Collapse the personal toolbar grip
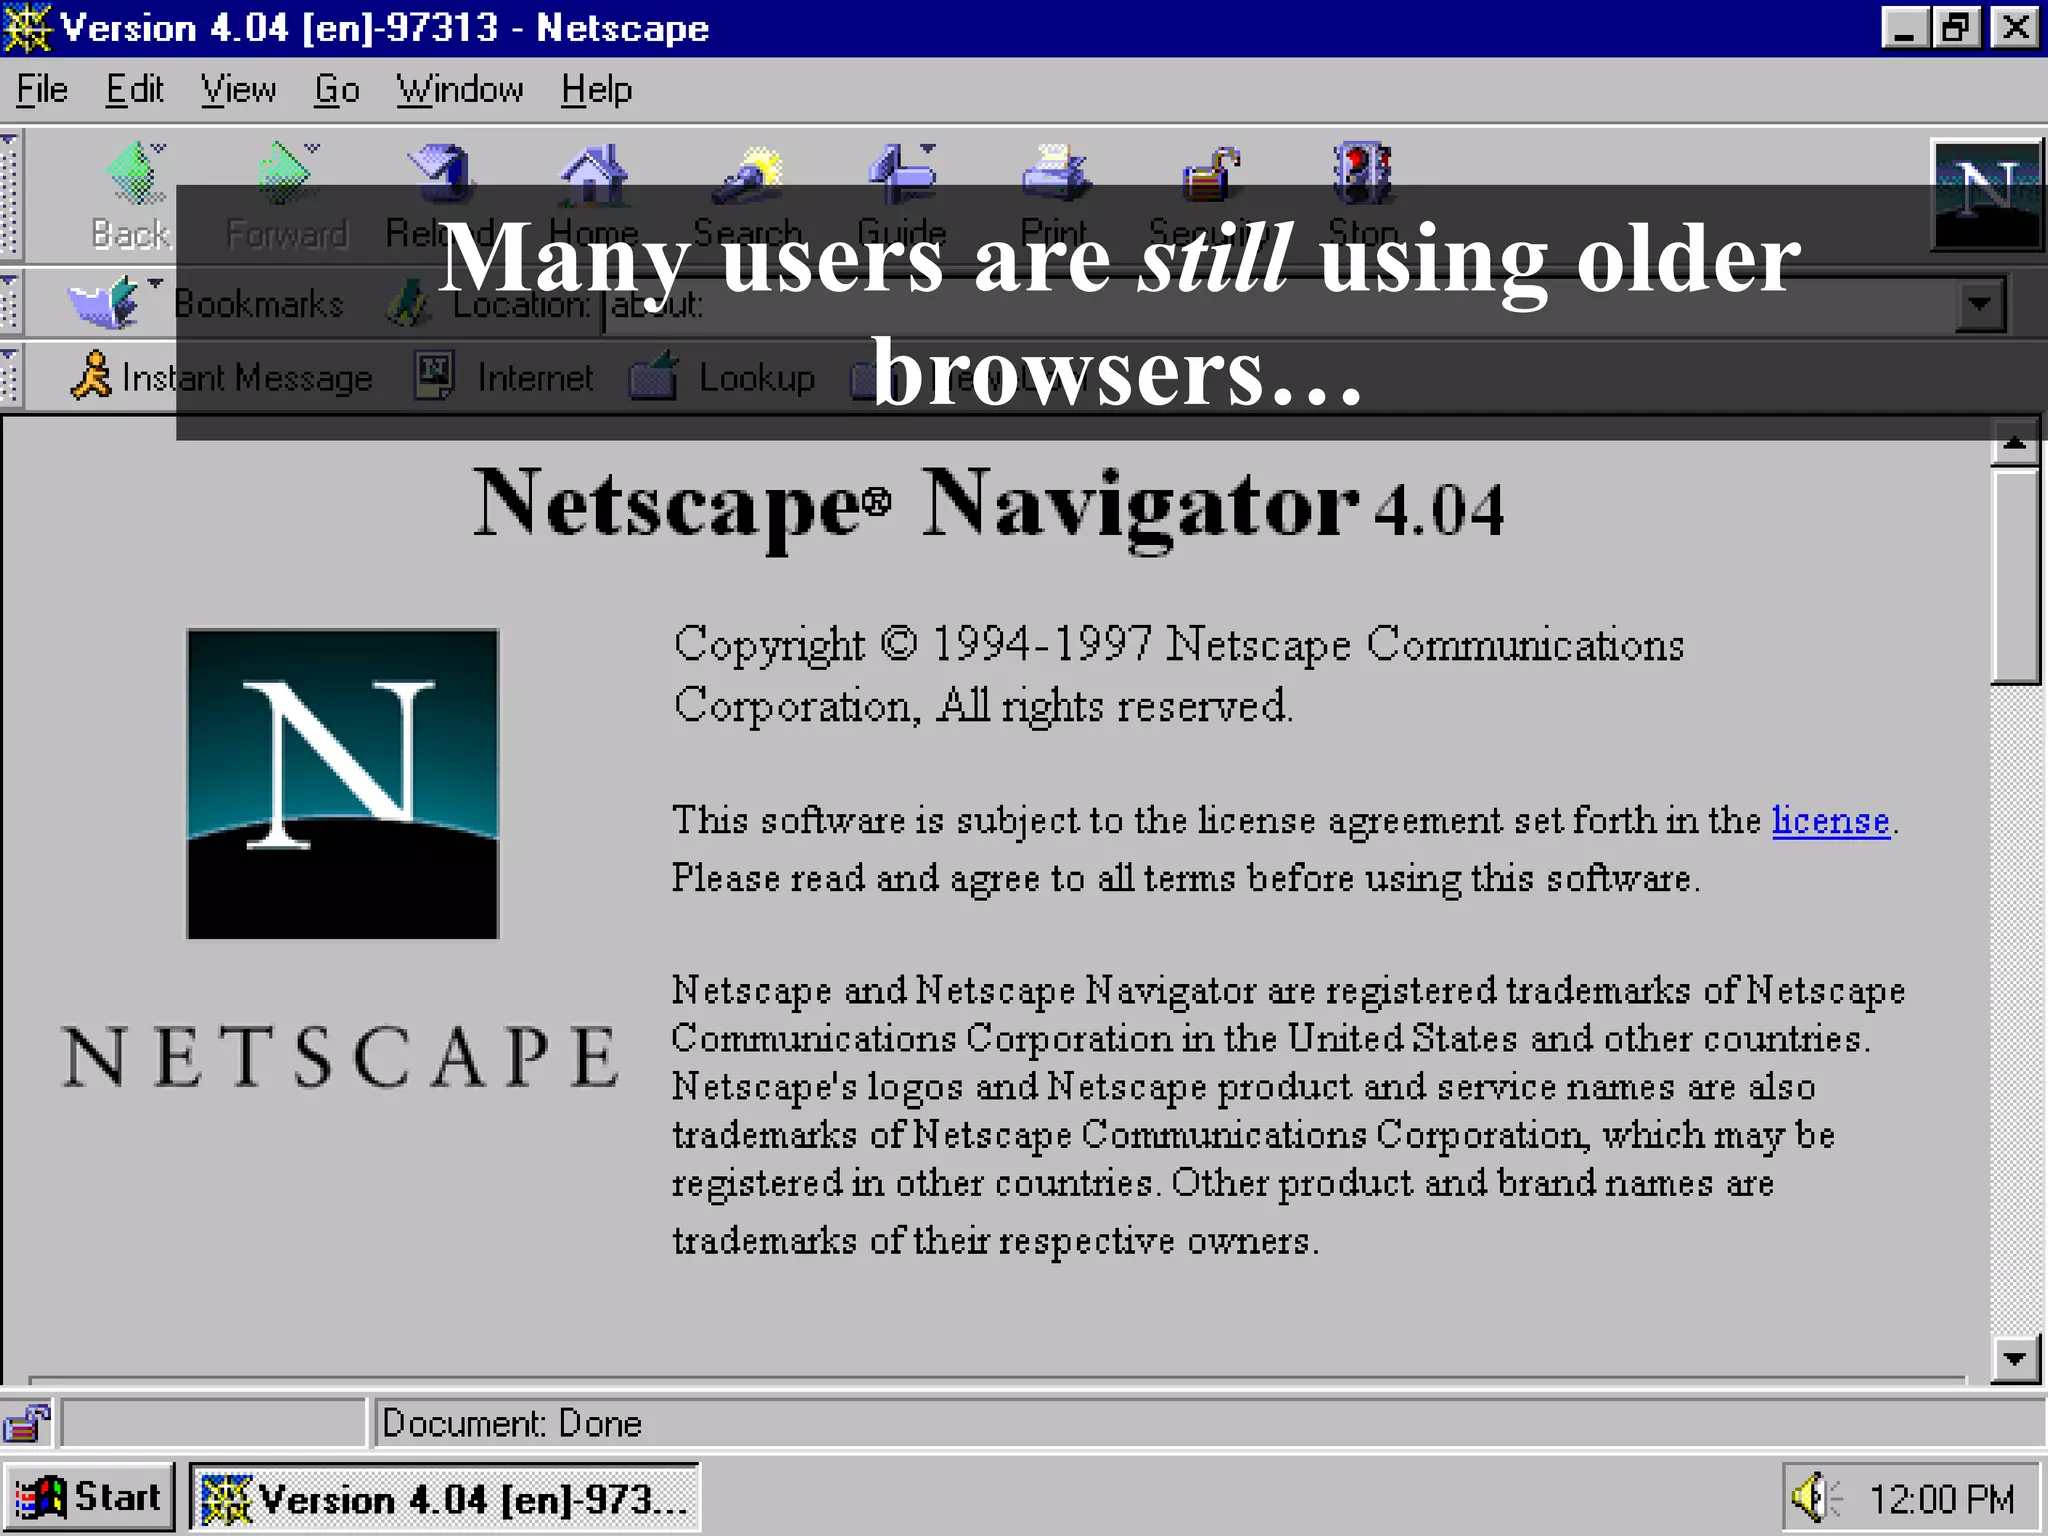 (x=10, y=377)
